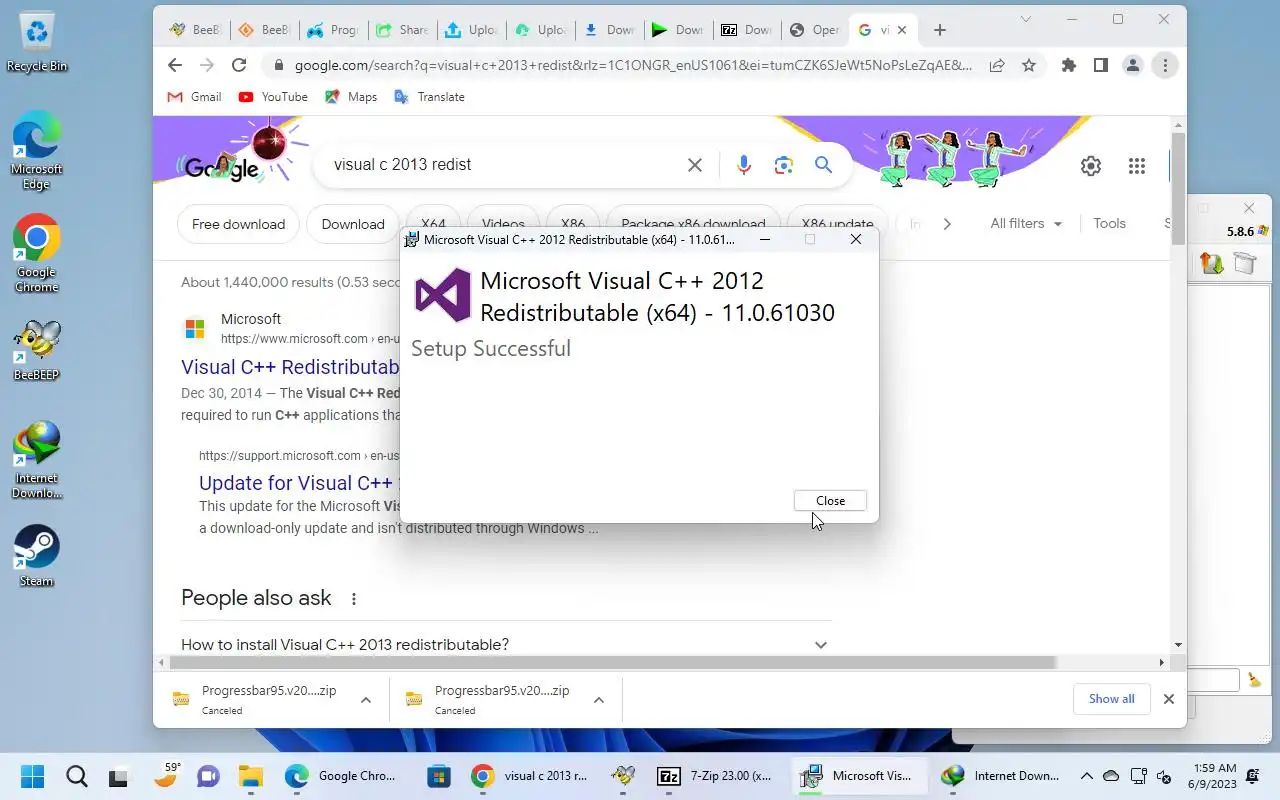
Task: Launch Steam desktop shortcut
Action: pos(37,557)
